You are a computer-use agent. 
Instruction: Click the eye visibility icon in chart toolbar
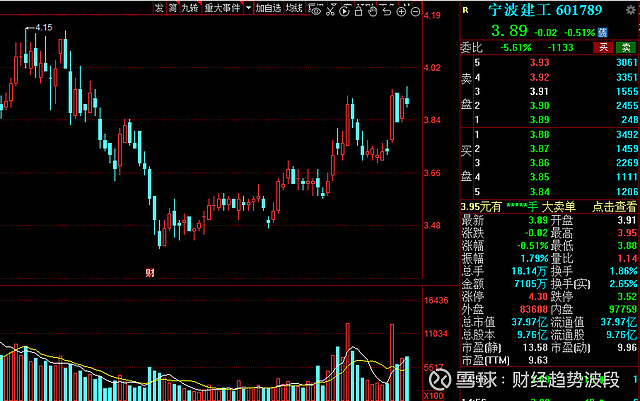[x=315, y=11]
